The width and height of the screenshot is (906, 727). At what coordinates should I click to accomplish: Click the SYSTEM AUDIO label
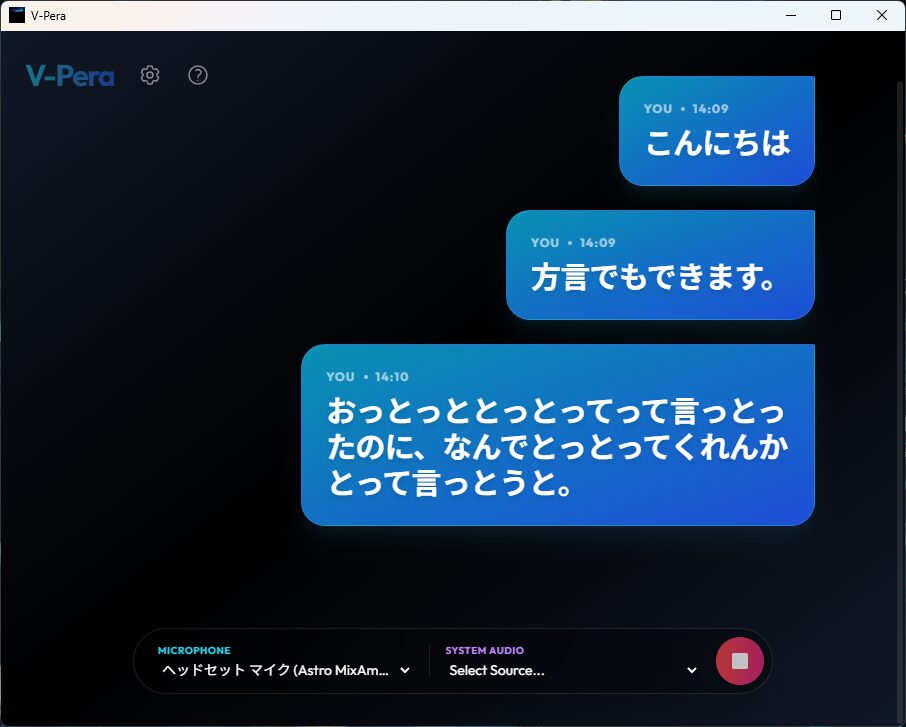coord(484,650)
